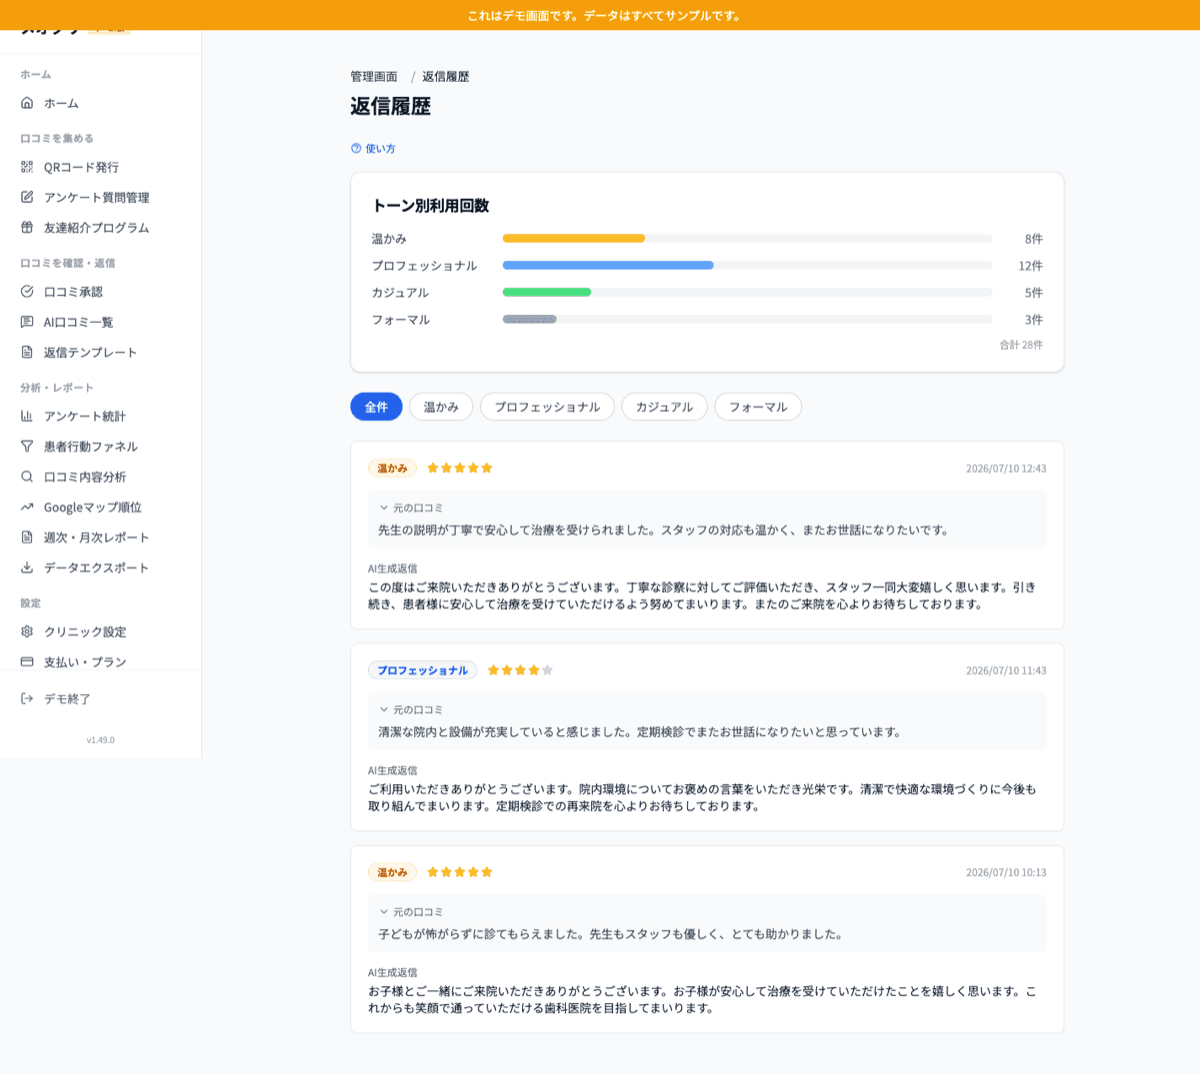Click the gift icon for referral program
Viewport: 1200px width, 1074px height.
[x=27, y=227]
